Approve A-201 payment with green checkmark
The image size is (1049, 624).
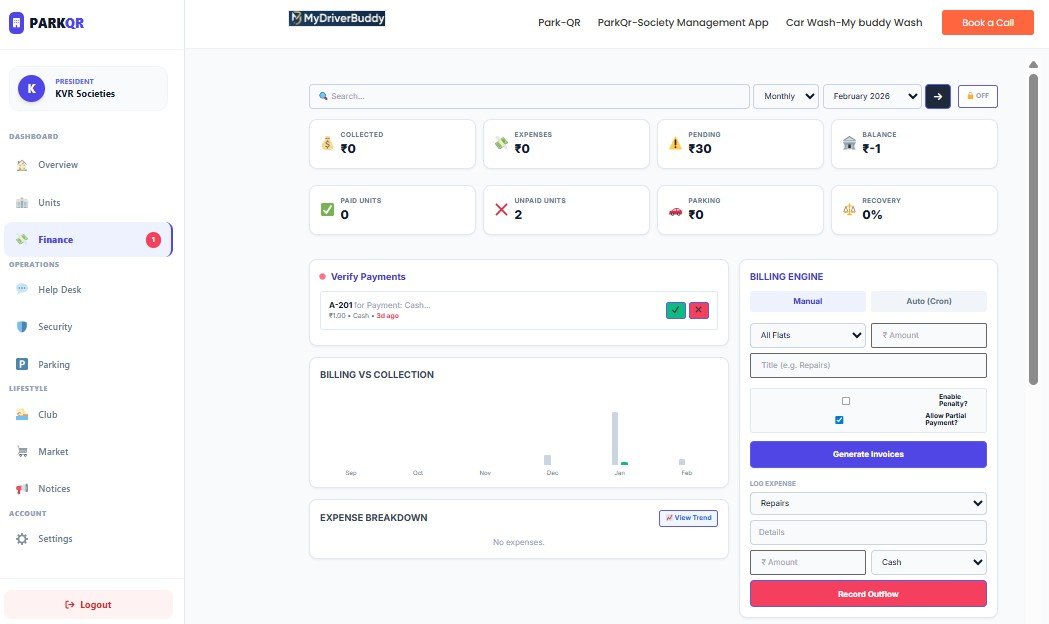pos(676,310)
